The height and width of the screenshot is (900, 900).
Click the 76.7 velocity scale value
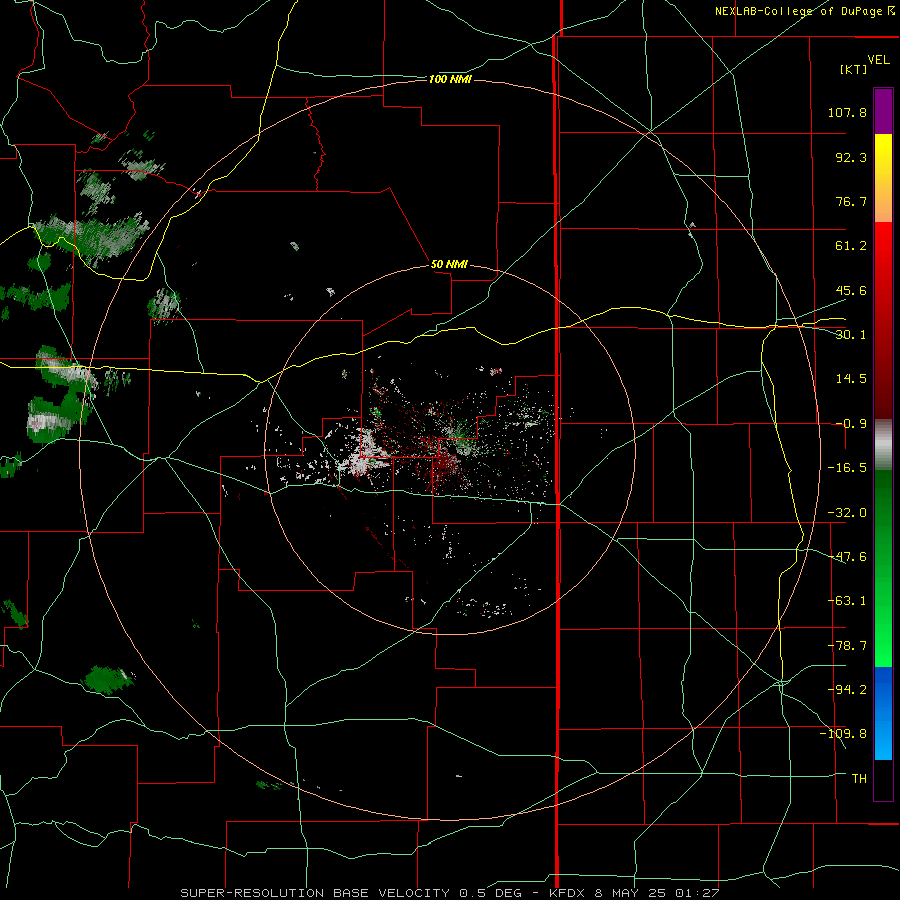point(851,201)
